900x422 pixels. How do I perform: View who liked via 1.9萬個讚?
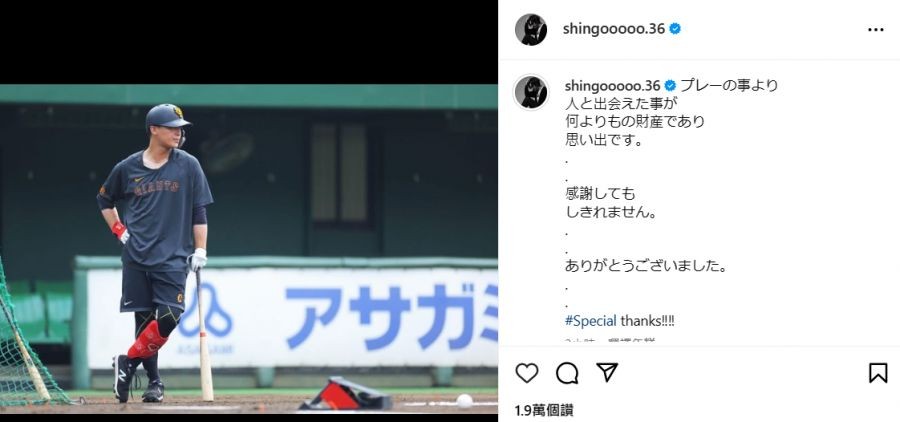pyautogui.click(x=544, y=411)
